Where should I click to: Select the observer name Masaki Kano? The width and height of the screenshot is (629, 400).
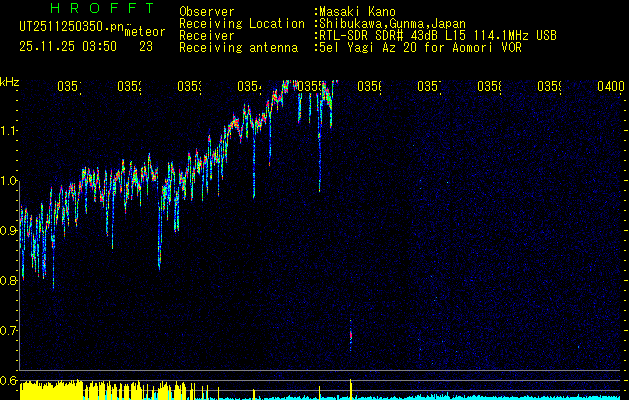click(x=357, y=11)
